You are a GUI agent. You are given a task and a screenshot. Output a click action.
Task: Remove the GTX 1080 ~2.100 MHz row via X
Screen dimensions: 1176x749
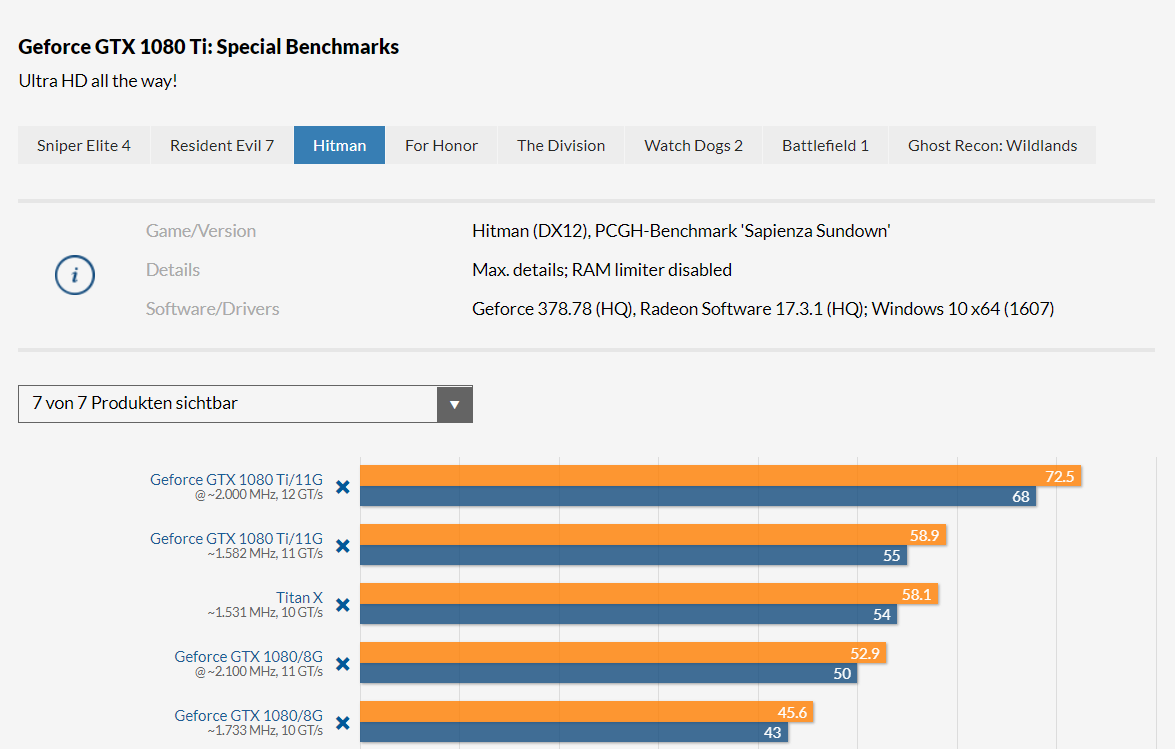[x=343, y=664]
